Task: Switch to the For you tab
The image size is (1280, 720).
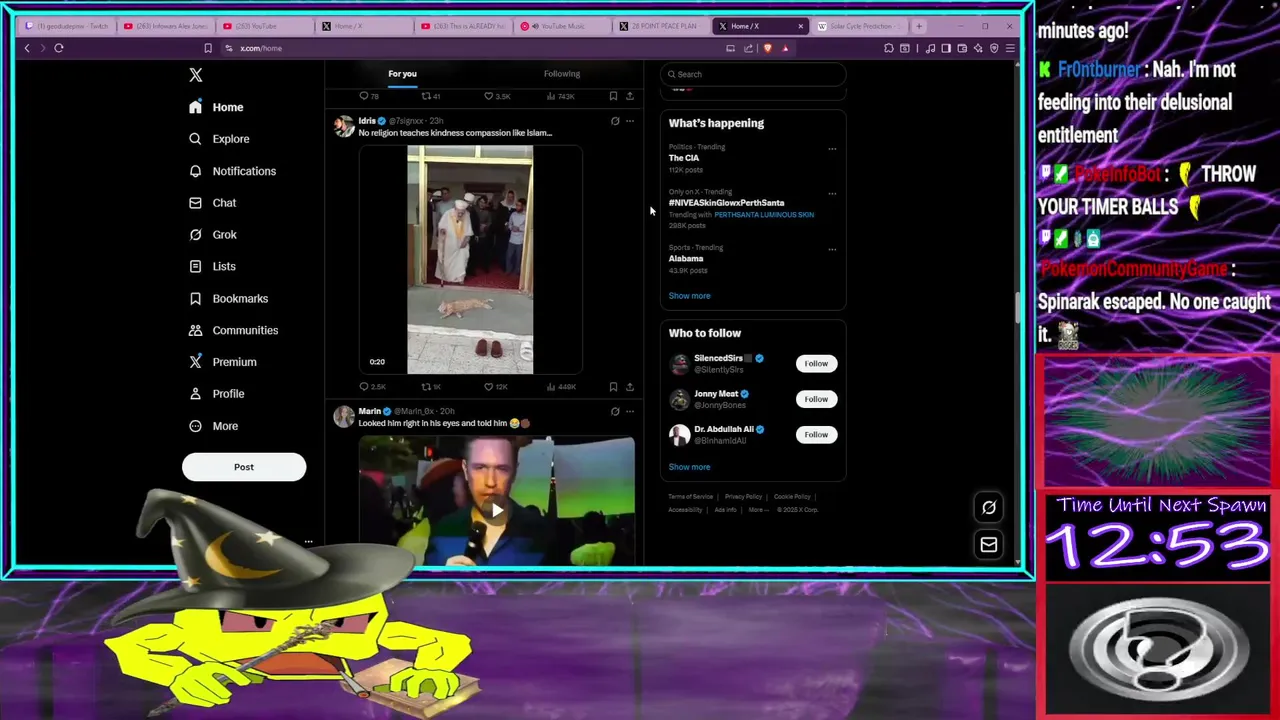Action: 402,74
